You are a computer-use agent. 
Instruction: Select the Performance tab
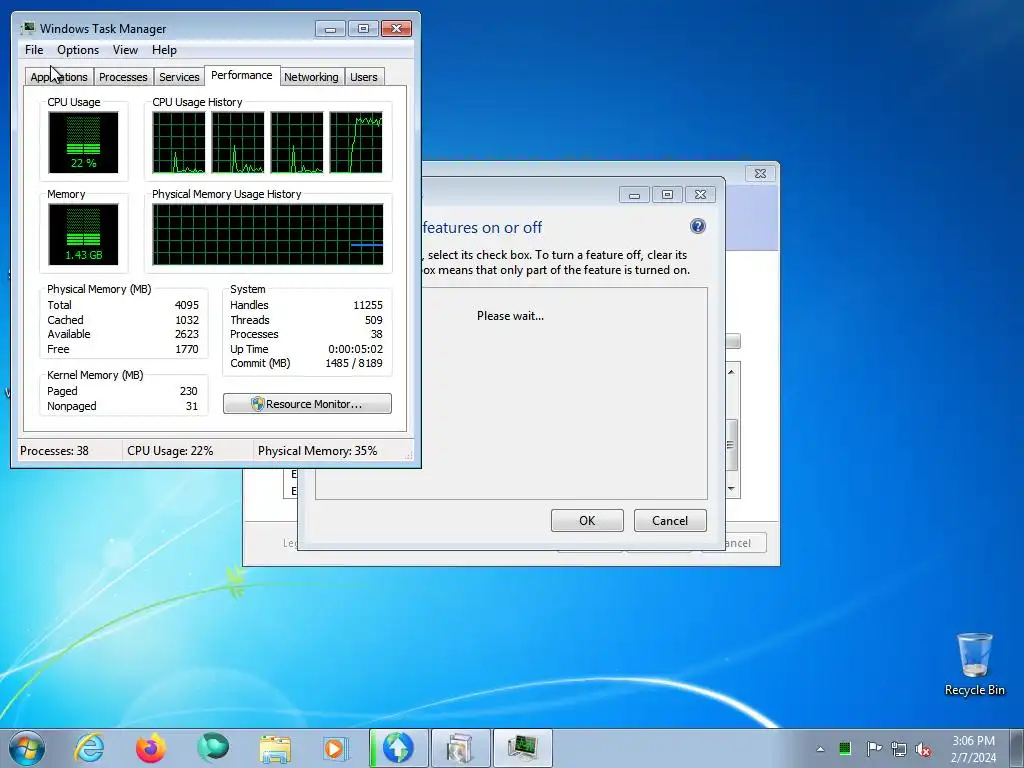(242, 75)
